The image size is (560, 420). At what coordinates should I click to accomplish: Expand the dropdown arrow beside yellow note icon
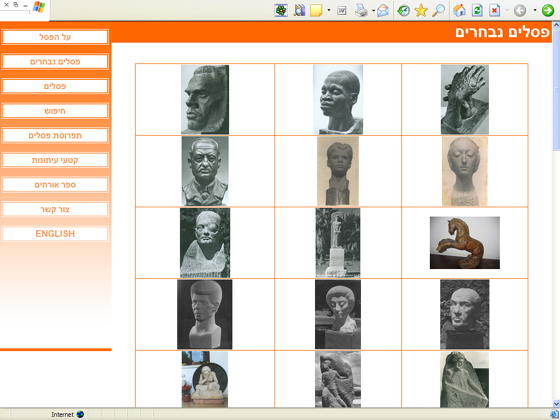click(329, 10)
